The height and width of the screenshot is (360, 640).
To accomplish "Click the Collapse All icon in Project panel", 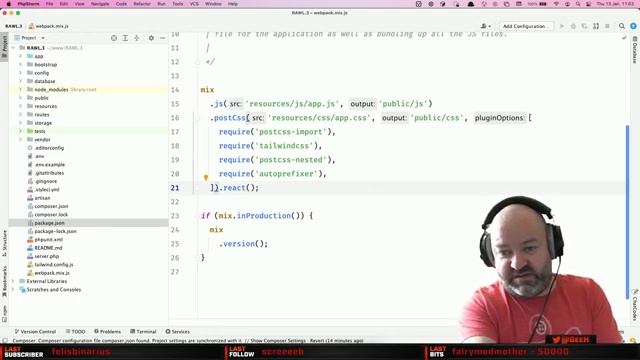I will click(x=137, y=38).
